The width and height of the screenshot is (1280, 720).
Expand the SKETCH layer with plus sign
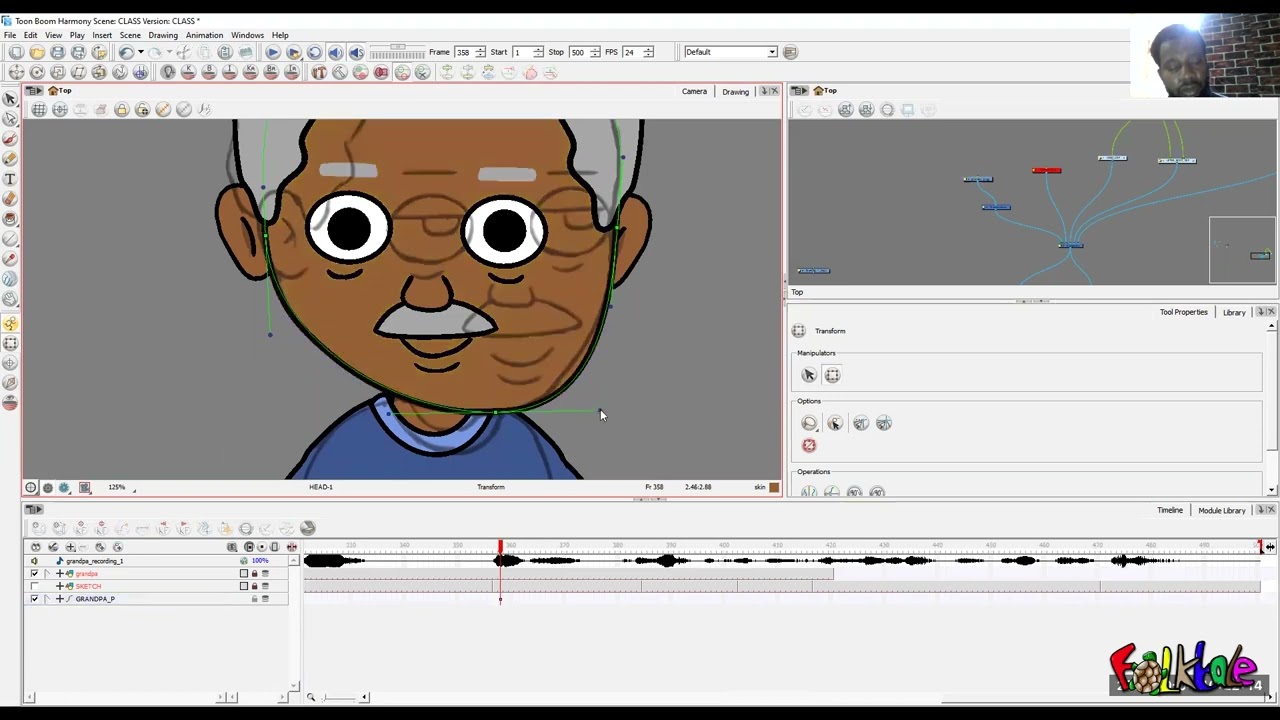[59, 586]
